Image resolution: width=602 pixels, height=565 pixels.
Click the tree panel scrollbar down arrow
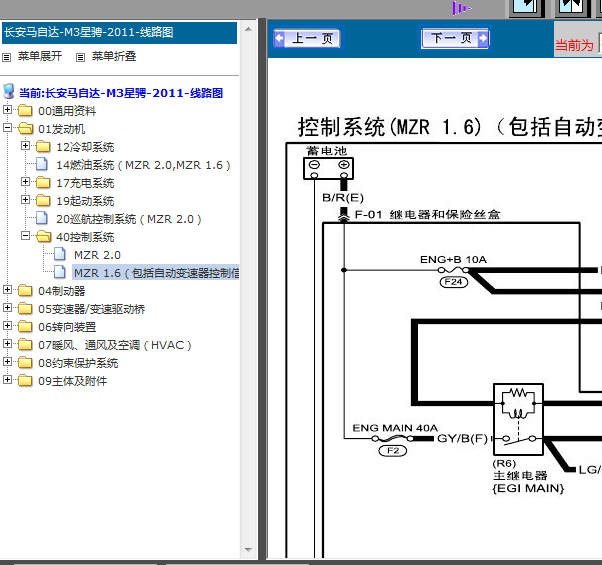pyautogui.click(x=248, y=549)
